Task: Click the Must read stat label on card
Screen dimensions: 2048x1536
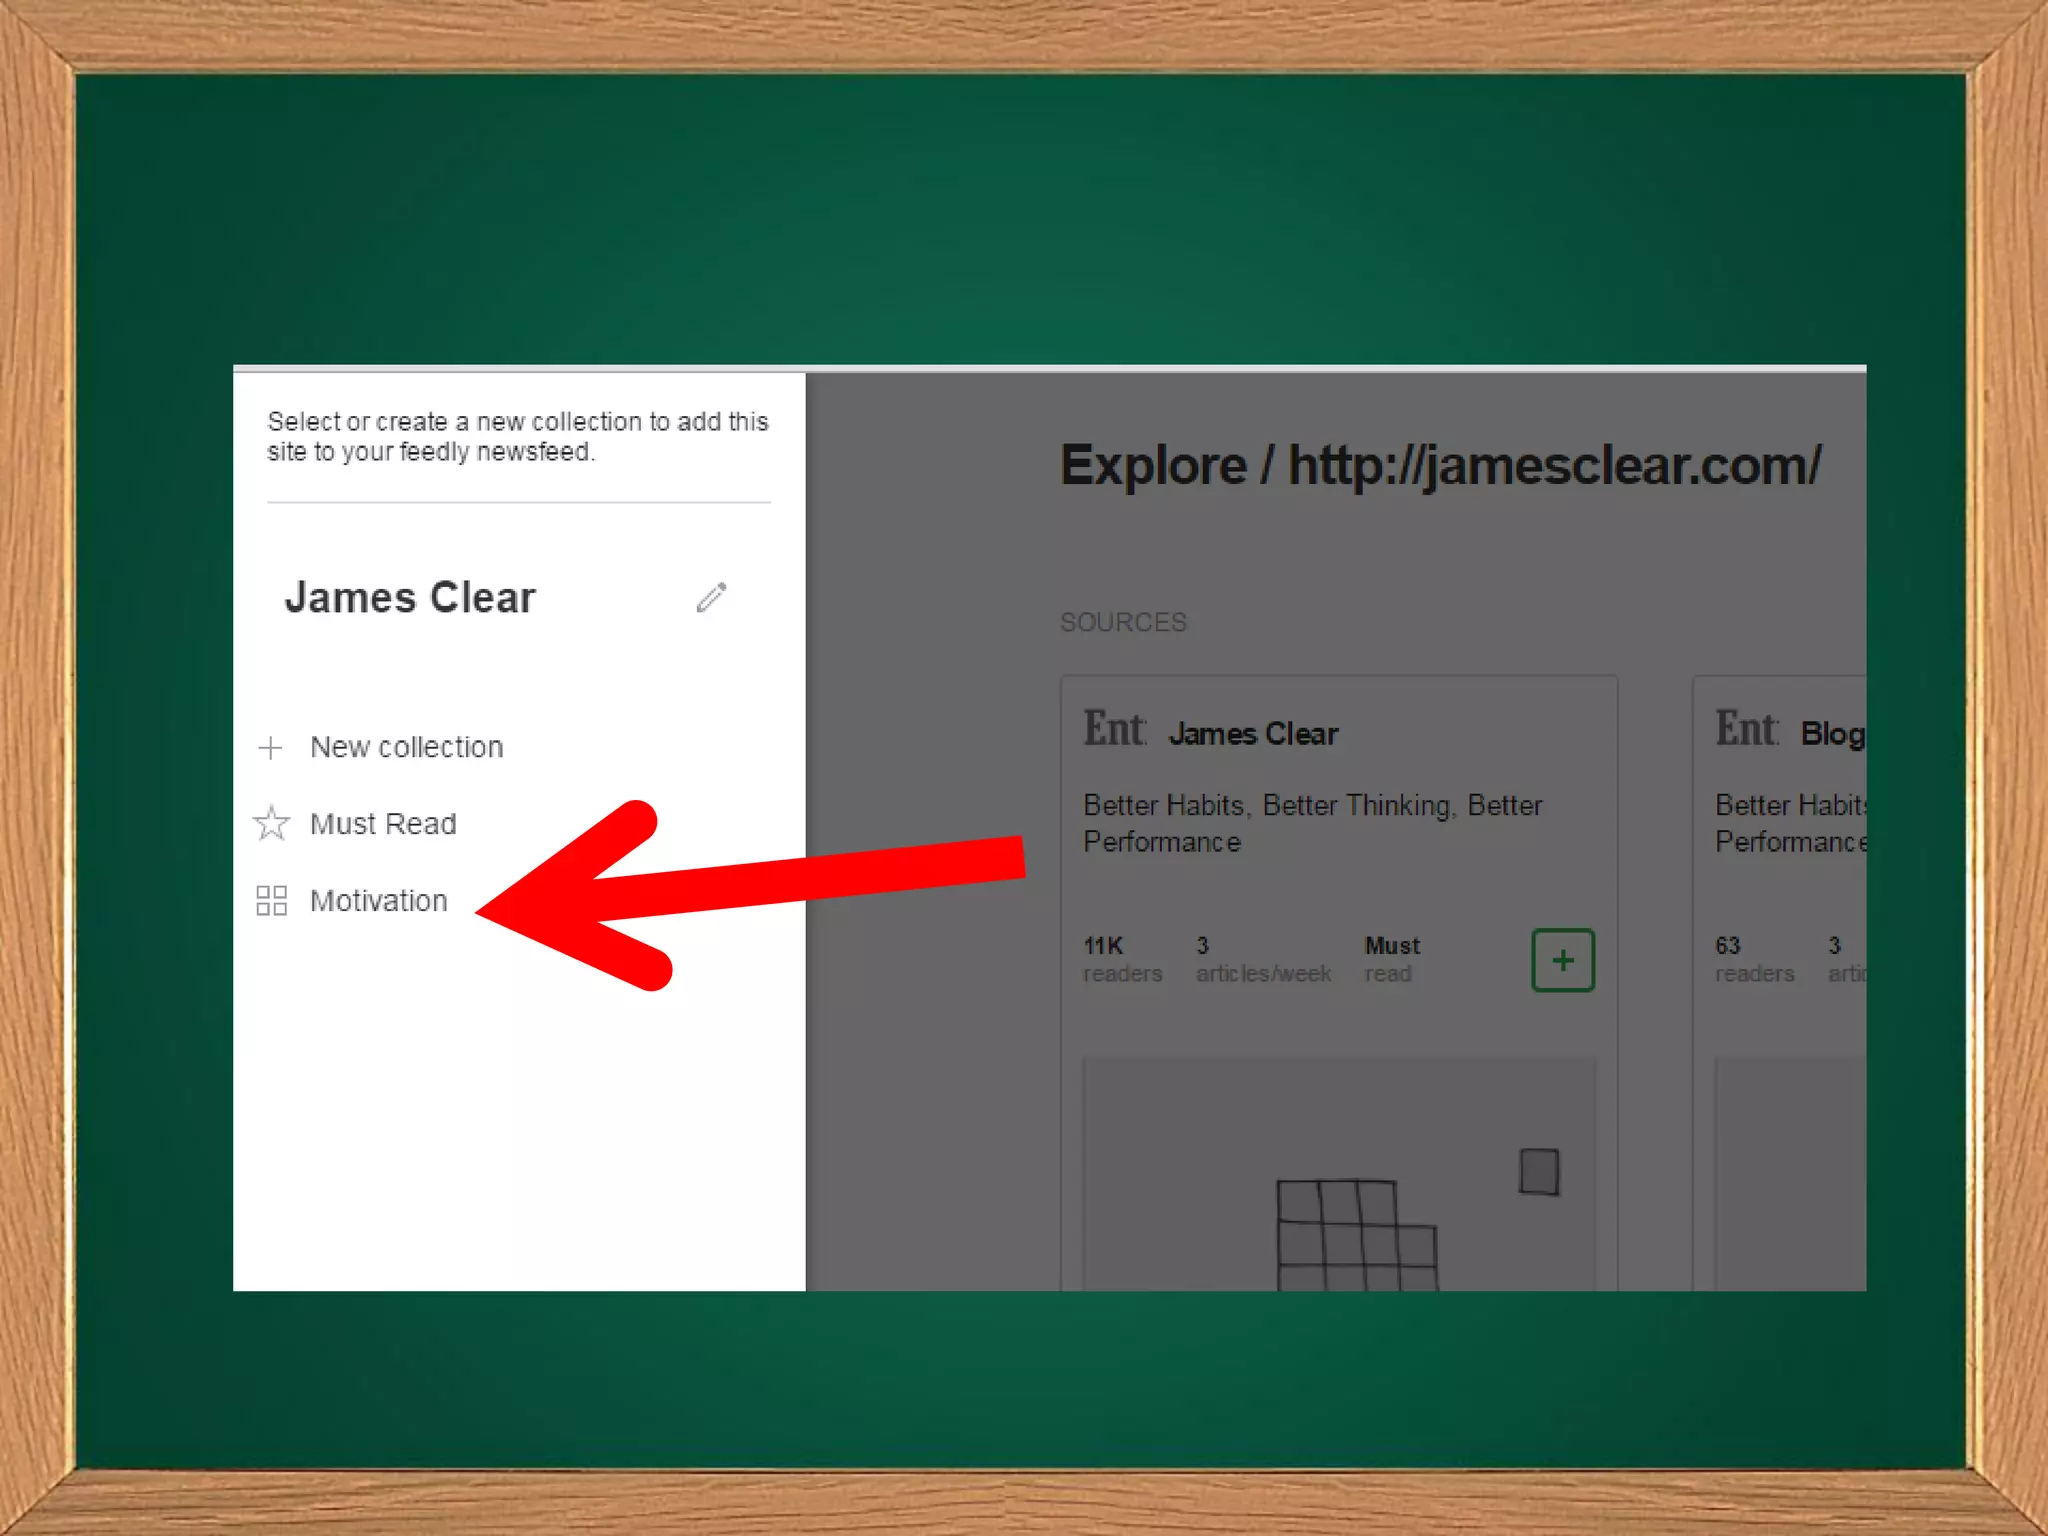Action: (1392, 959)
